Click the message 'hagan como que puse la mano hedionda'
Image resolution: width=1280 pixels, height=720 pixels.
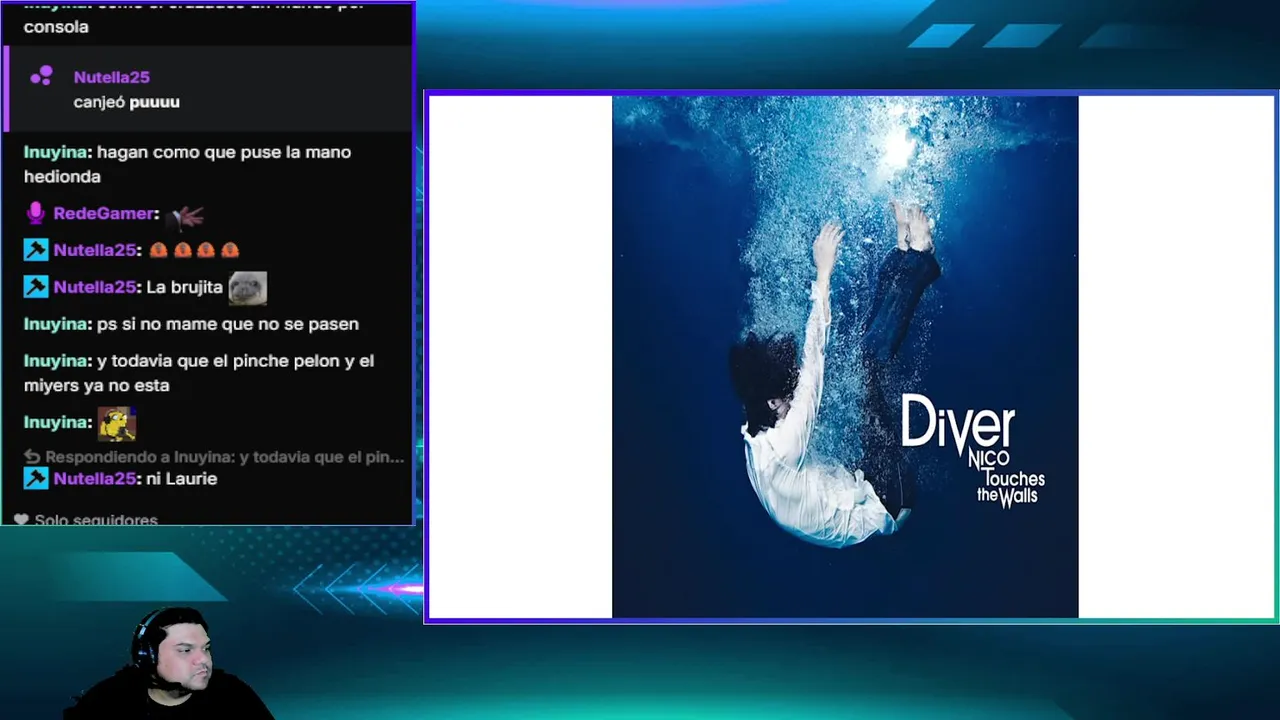(x=188, y=164)
